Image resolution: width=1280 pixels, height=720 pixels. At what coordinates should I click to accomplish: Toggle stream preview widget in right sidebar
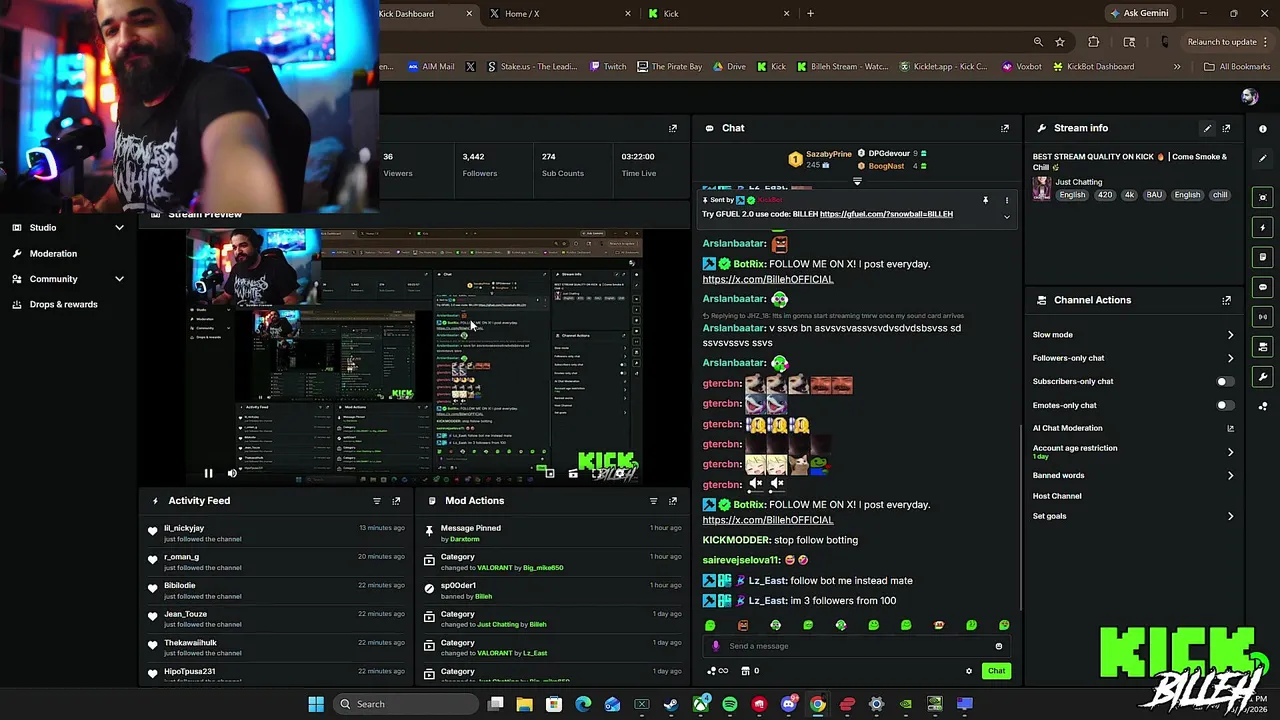coord(1263,197)
